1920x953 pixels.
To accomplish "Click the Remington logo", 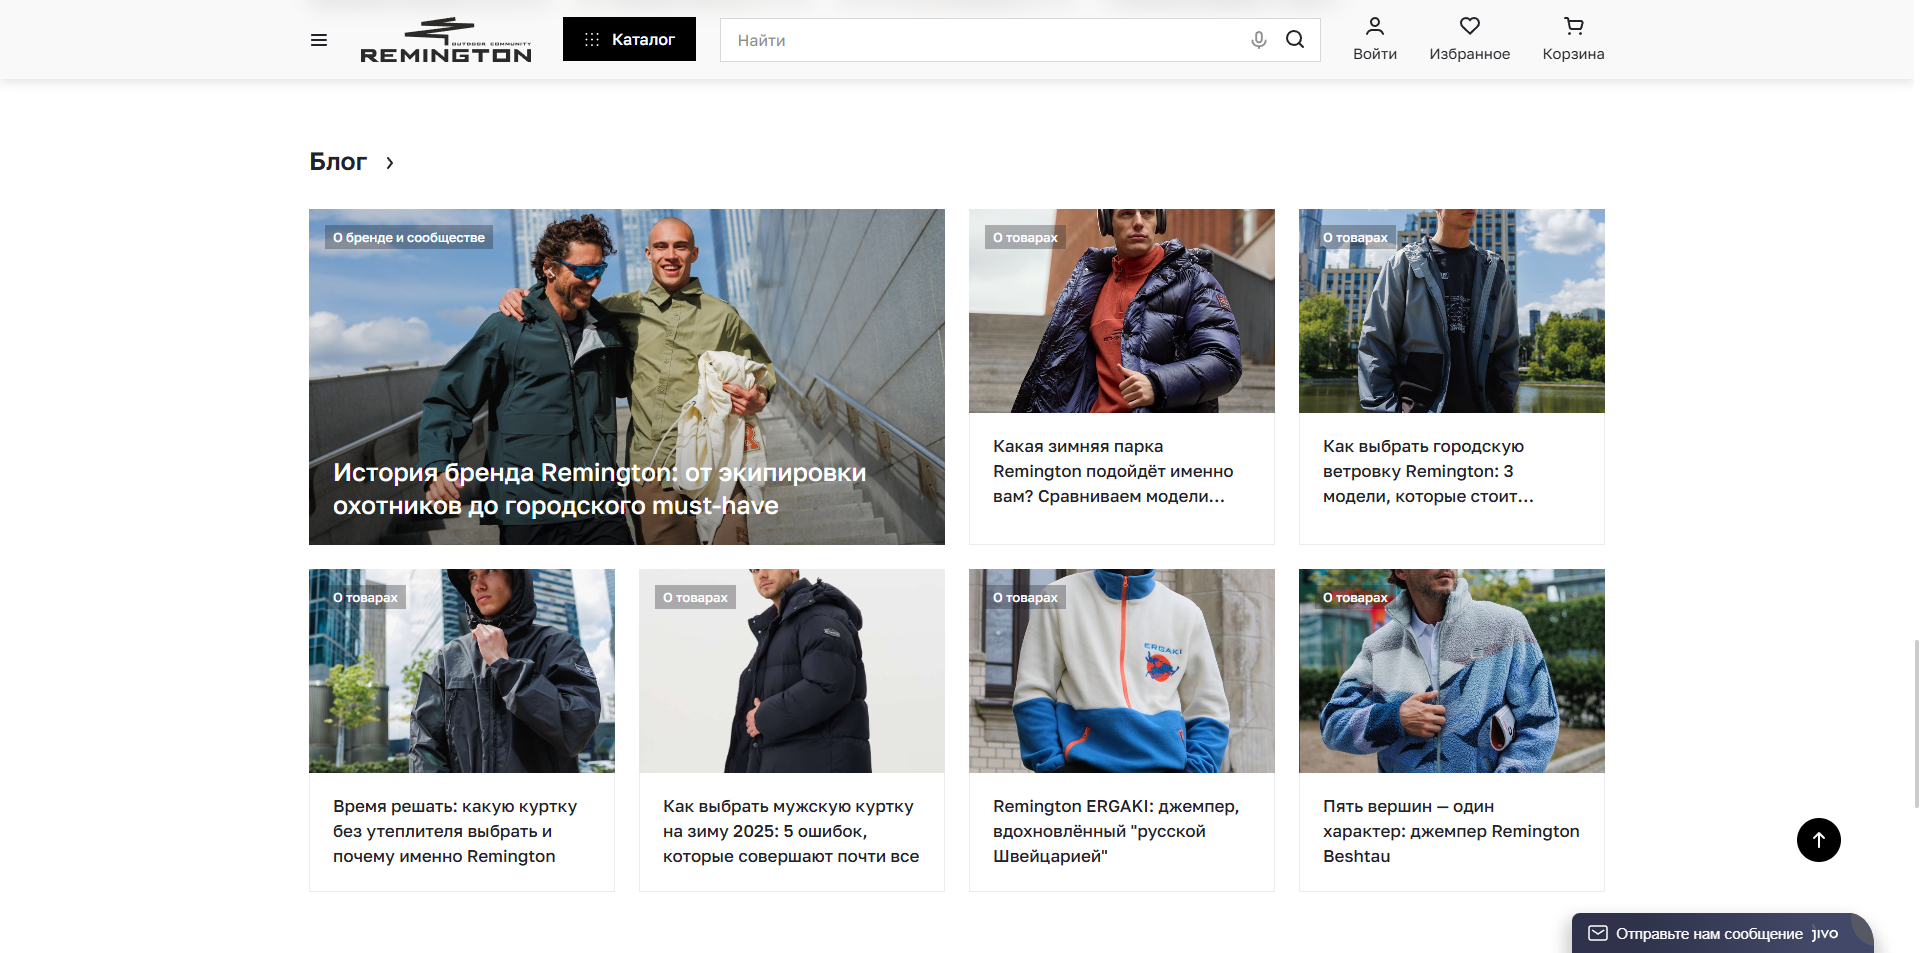I will point(445,41).
